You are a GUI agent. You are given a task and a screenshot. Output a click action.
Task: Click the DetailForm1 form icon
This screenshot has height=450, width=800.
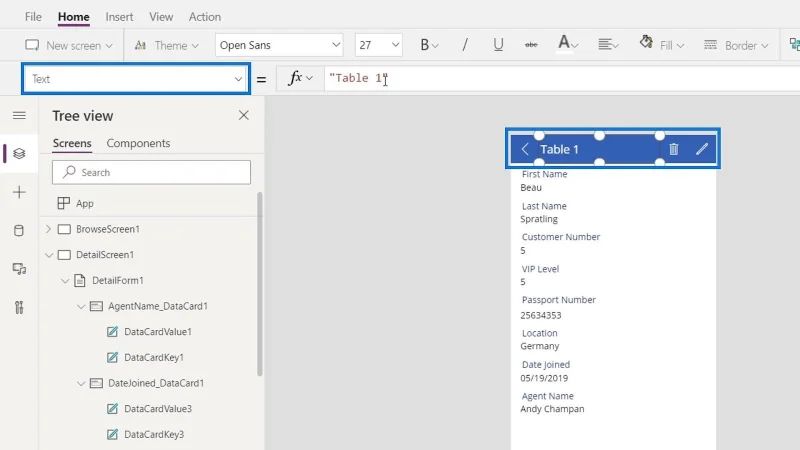click(80, 280)
